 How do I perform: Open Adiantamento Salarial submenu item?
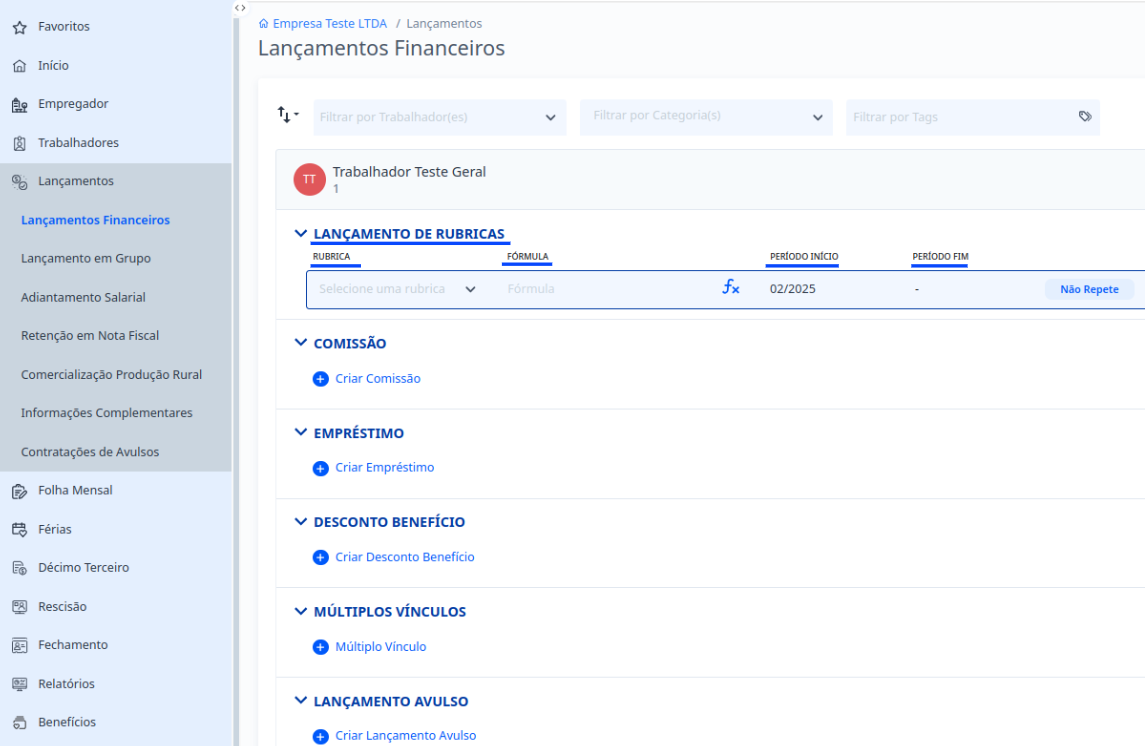(x=83, y=297)
